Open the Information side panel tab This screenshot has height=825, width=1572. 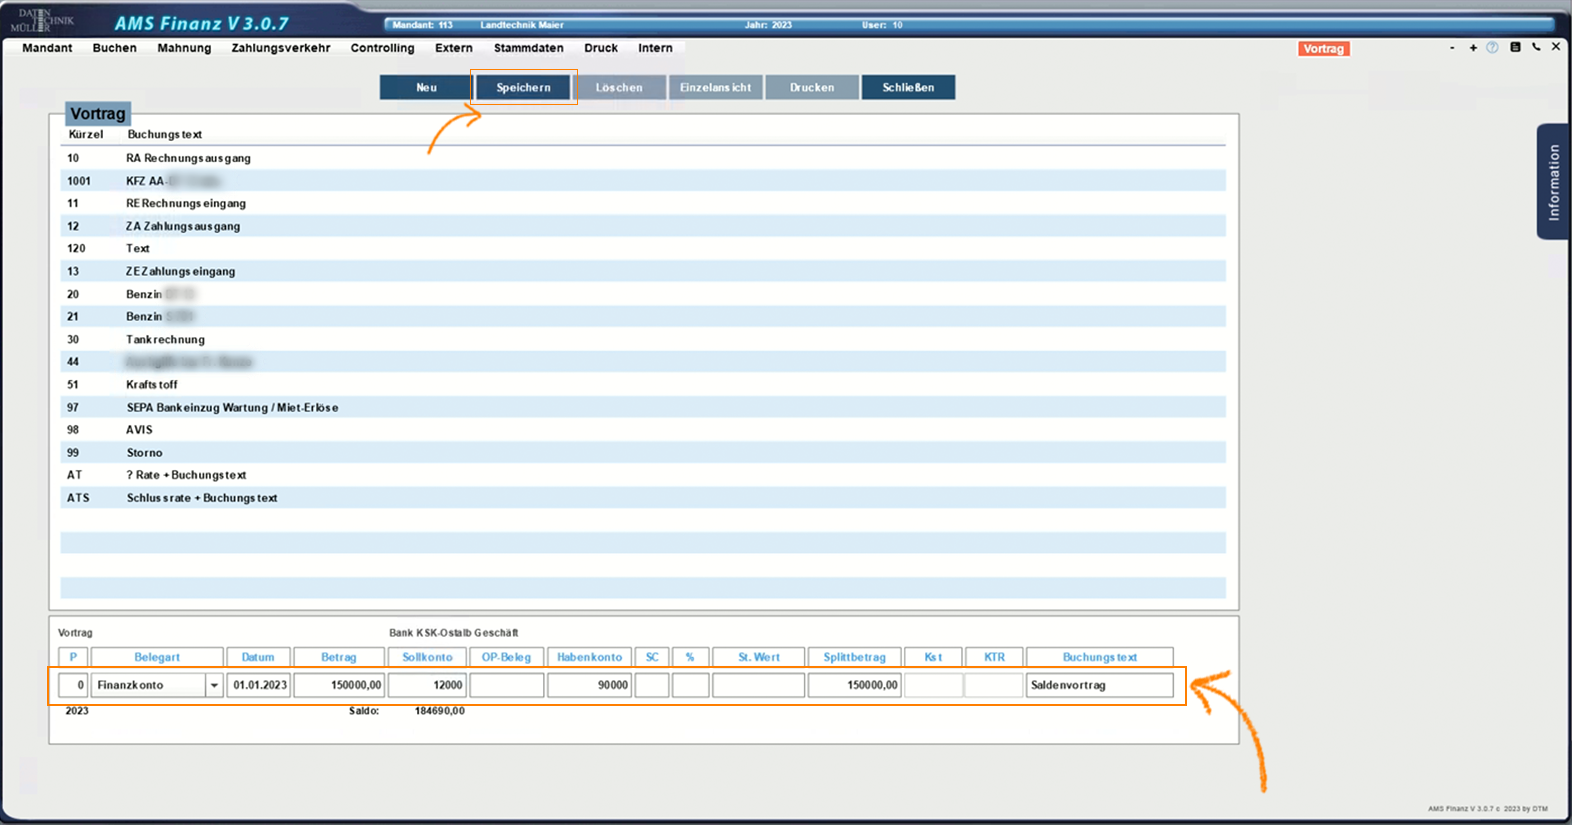coord(1552,182)
